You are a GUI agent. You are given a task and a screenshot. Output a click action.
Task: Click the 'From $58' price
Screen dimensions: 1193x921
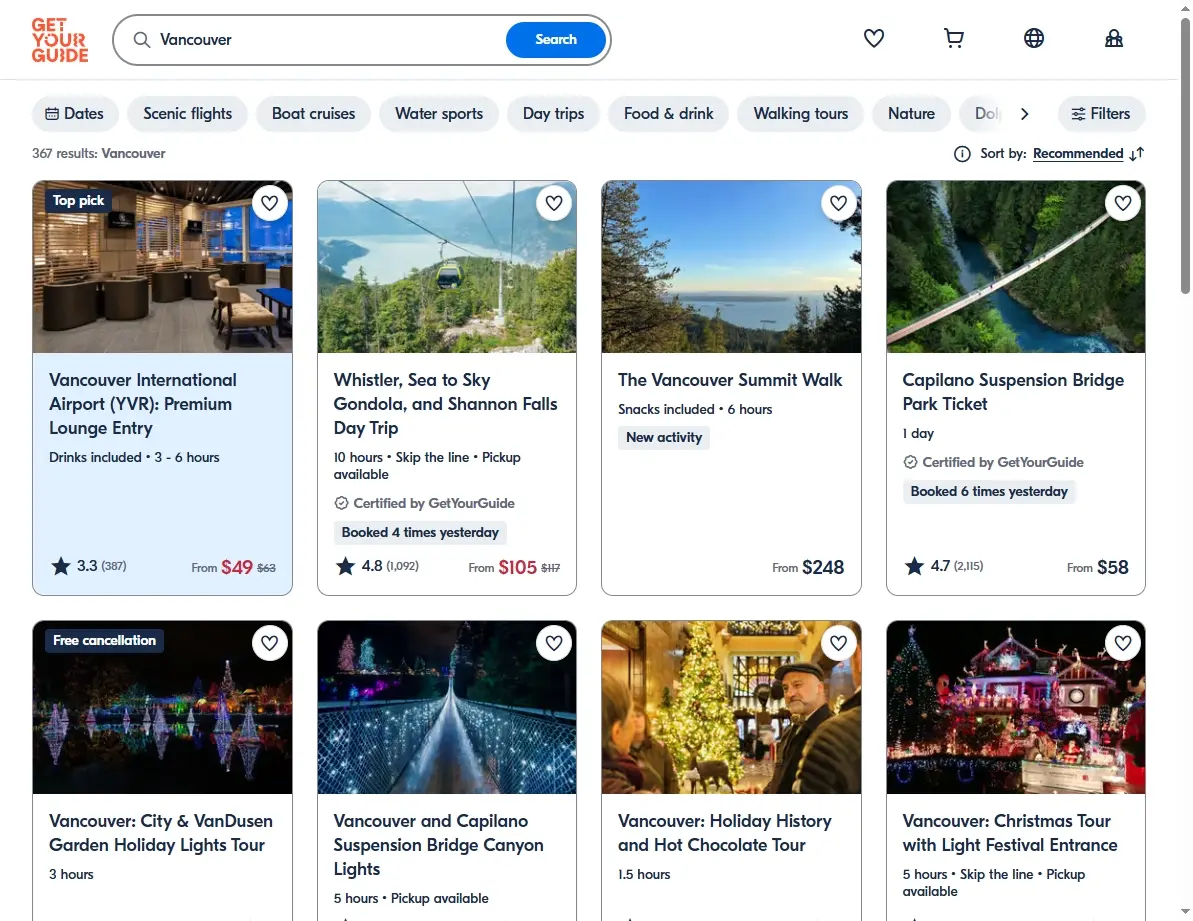[1097, 567]
